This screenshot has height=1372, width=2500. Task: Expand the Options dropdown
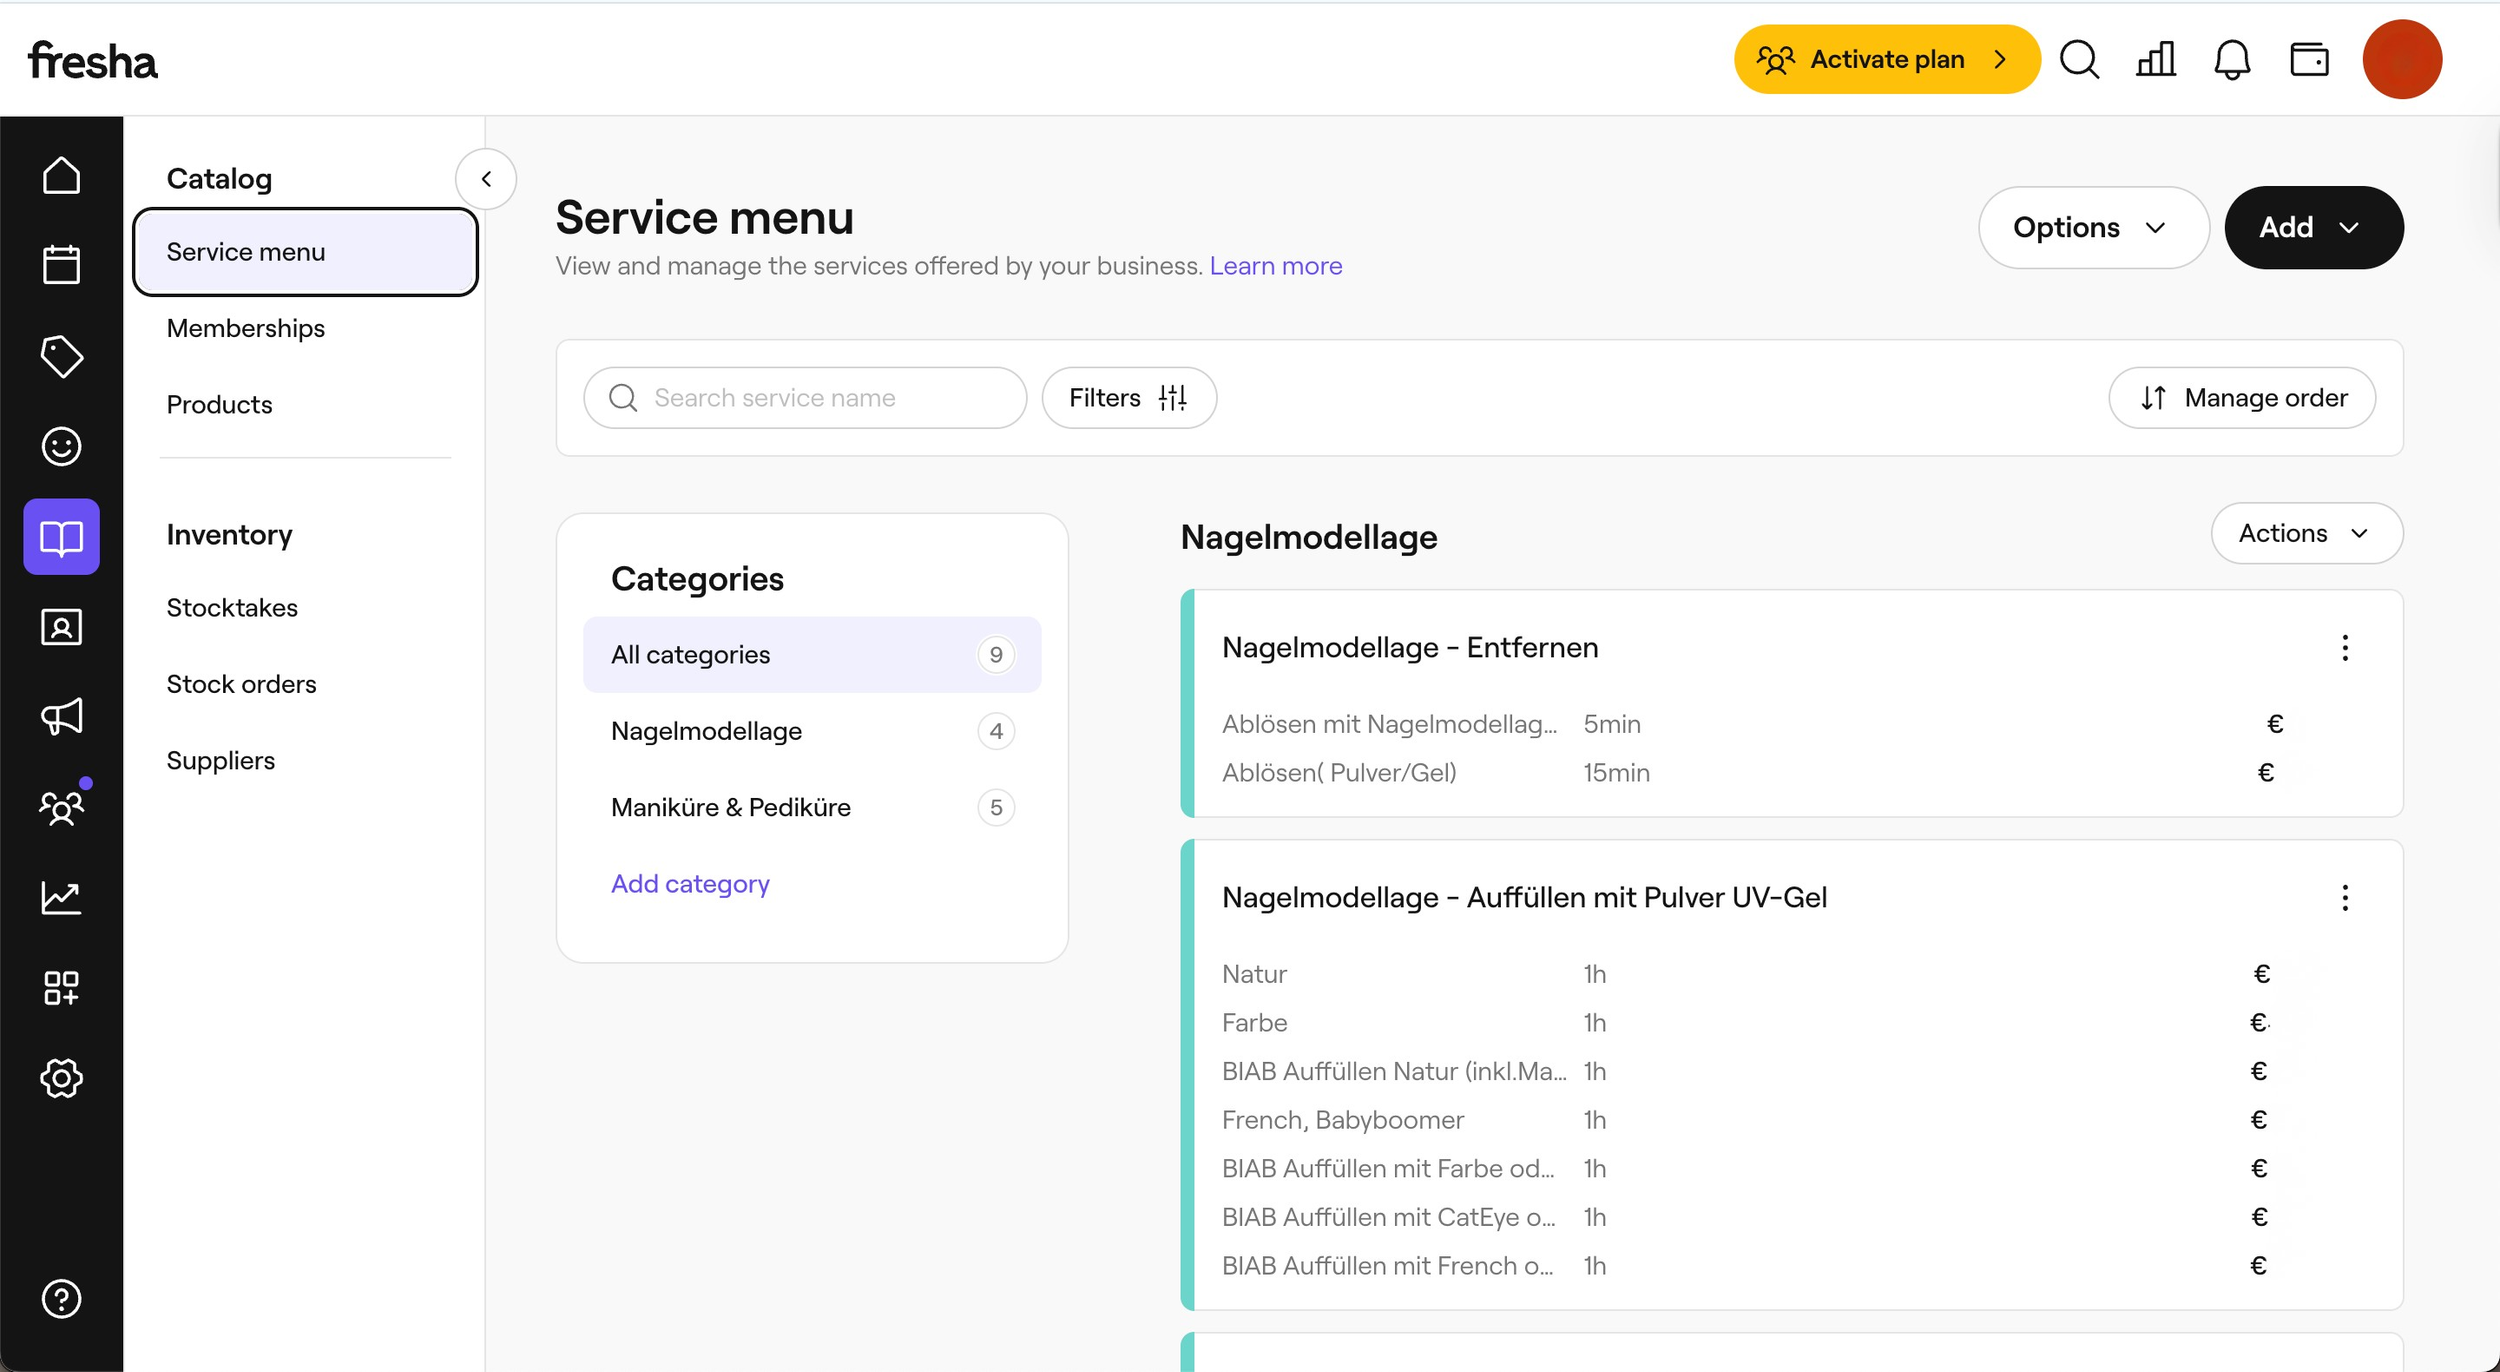(2092, 228)
